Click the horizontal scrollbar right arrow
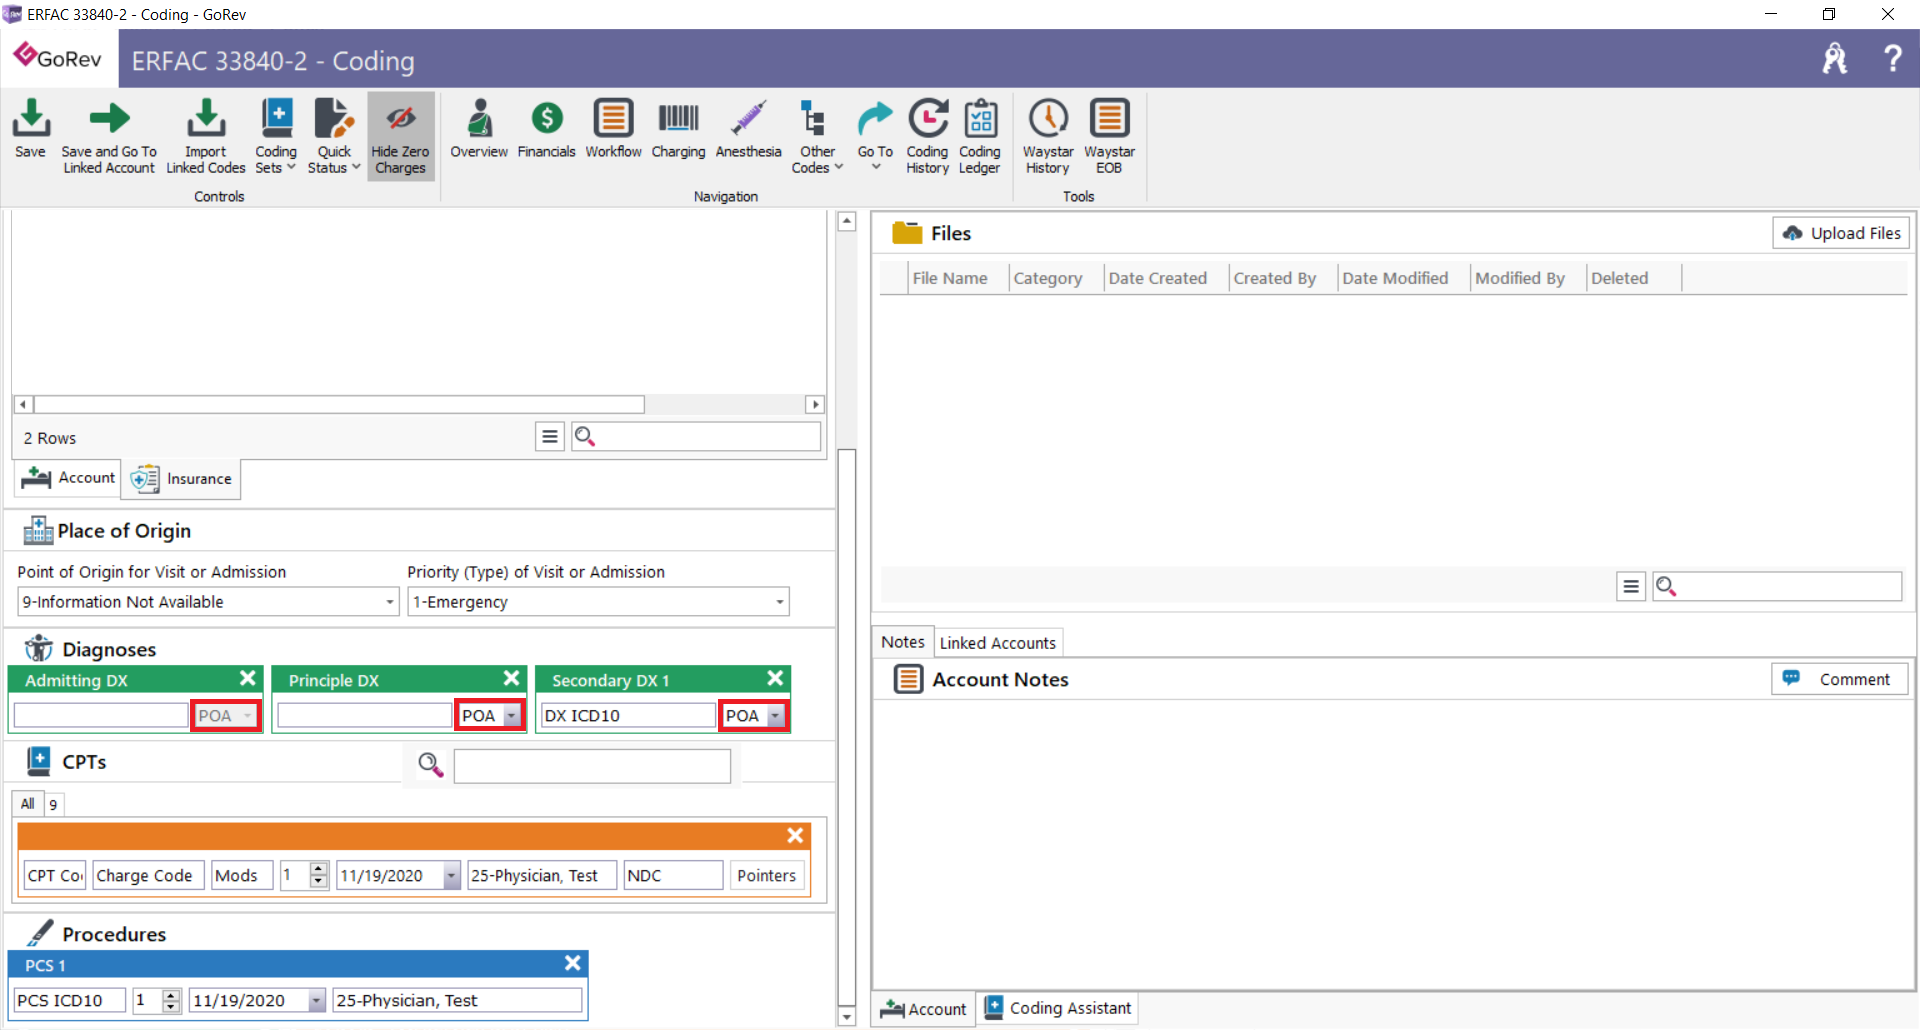 pos(815,404)
